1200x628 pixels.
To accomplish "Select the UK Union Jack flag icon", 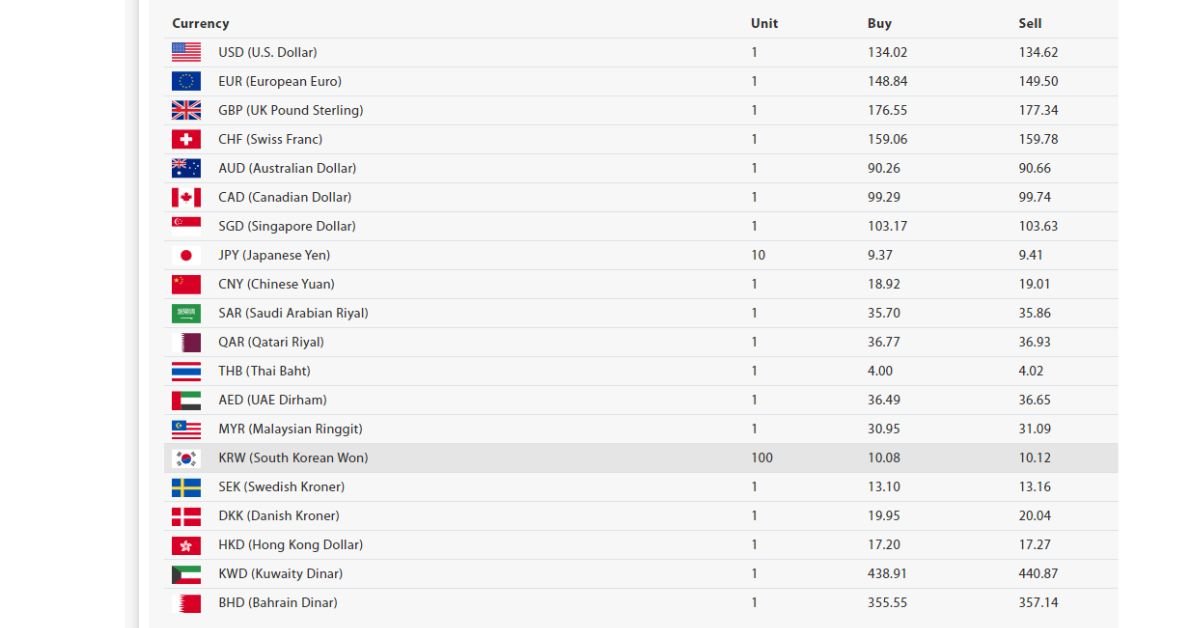I will [186, 110].
